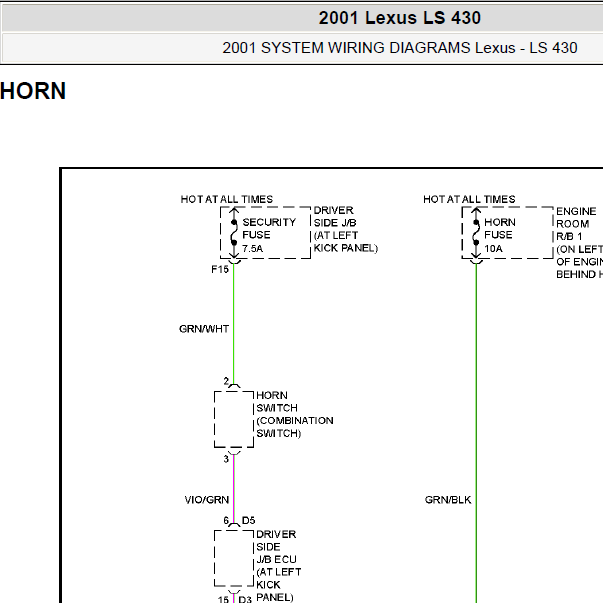Click the Driver Side J/B ECU dashed box
The image size is (603, 603).
tap(234, 558)
